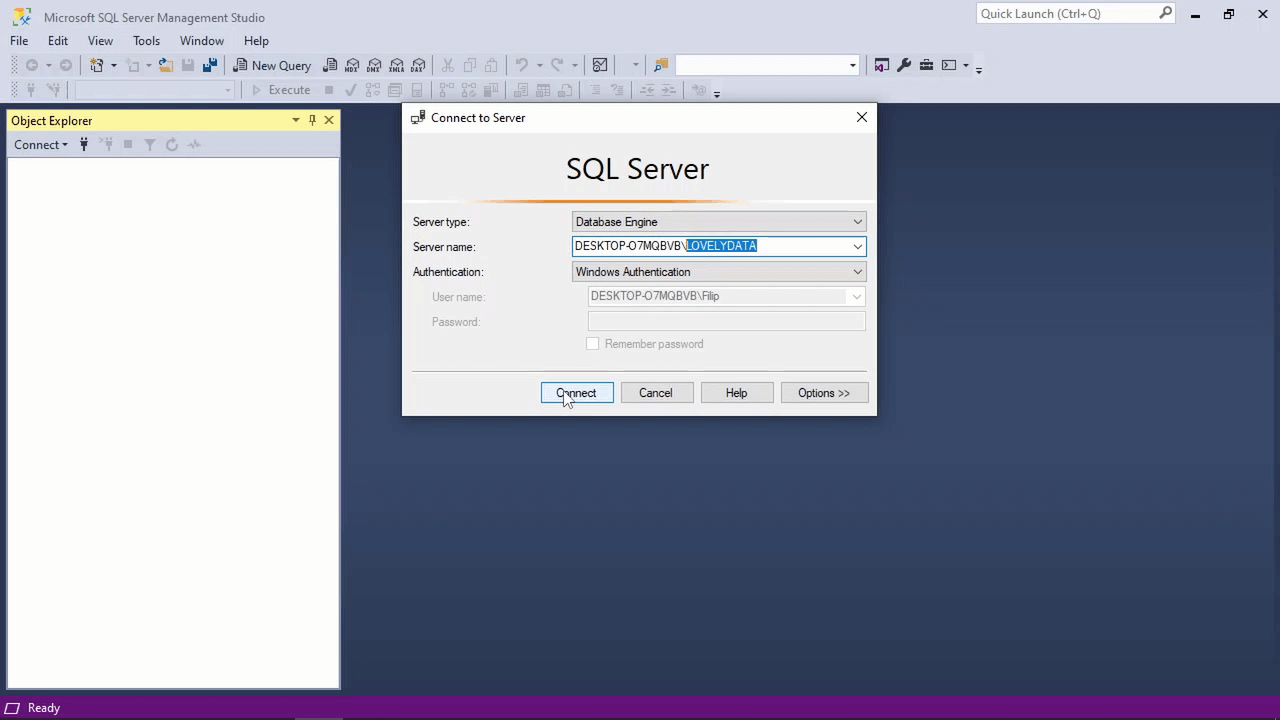Viewport: 1280px width, 720px height.
Task: Click the Connect Object Explorer plug icon
Action: [84, 145]
